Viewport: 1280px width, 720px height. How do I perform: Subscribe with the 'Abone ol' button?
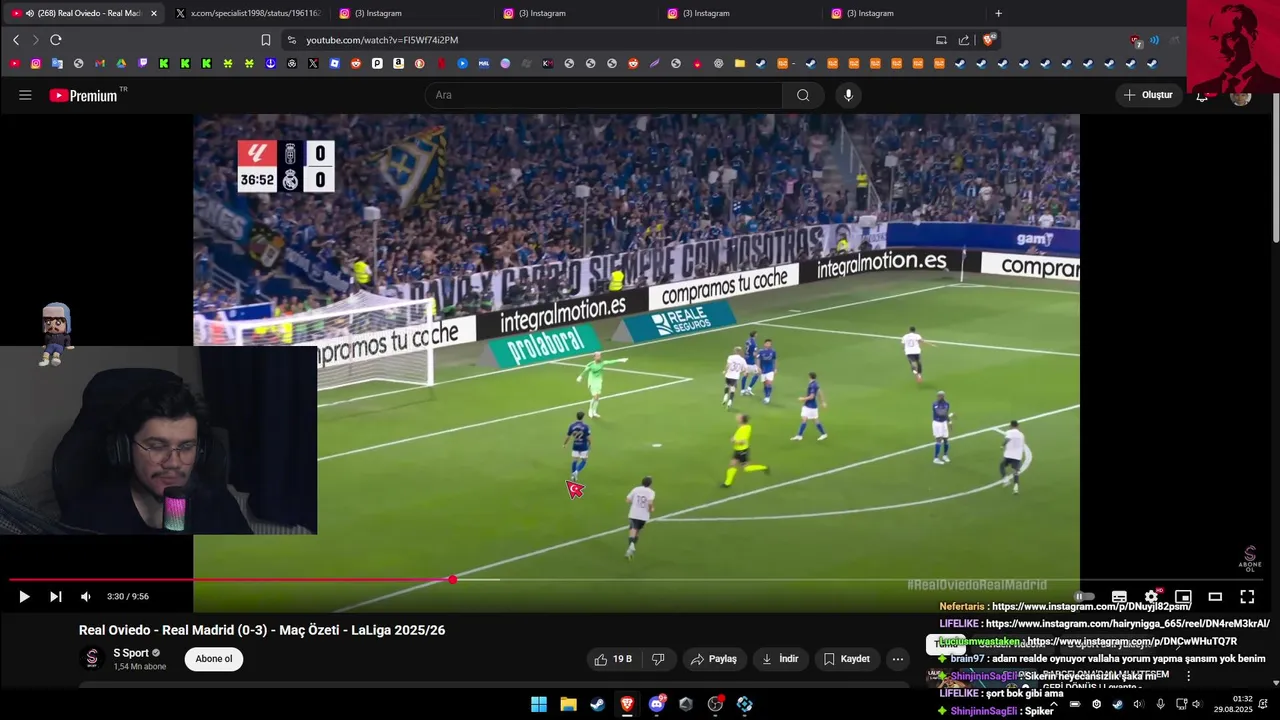tap(214, 659)
